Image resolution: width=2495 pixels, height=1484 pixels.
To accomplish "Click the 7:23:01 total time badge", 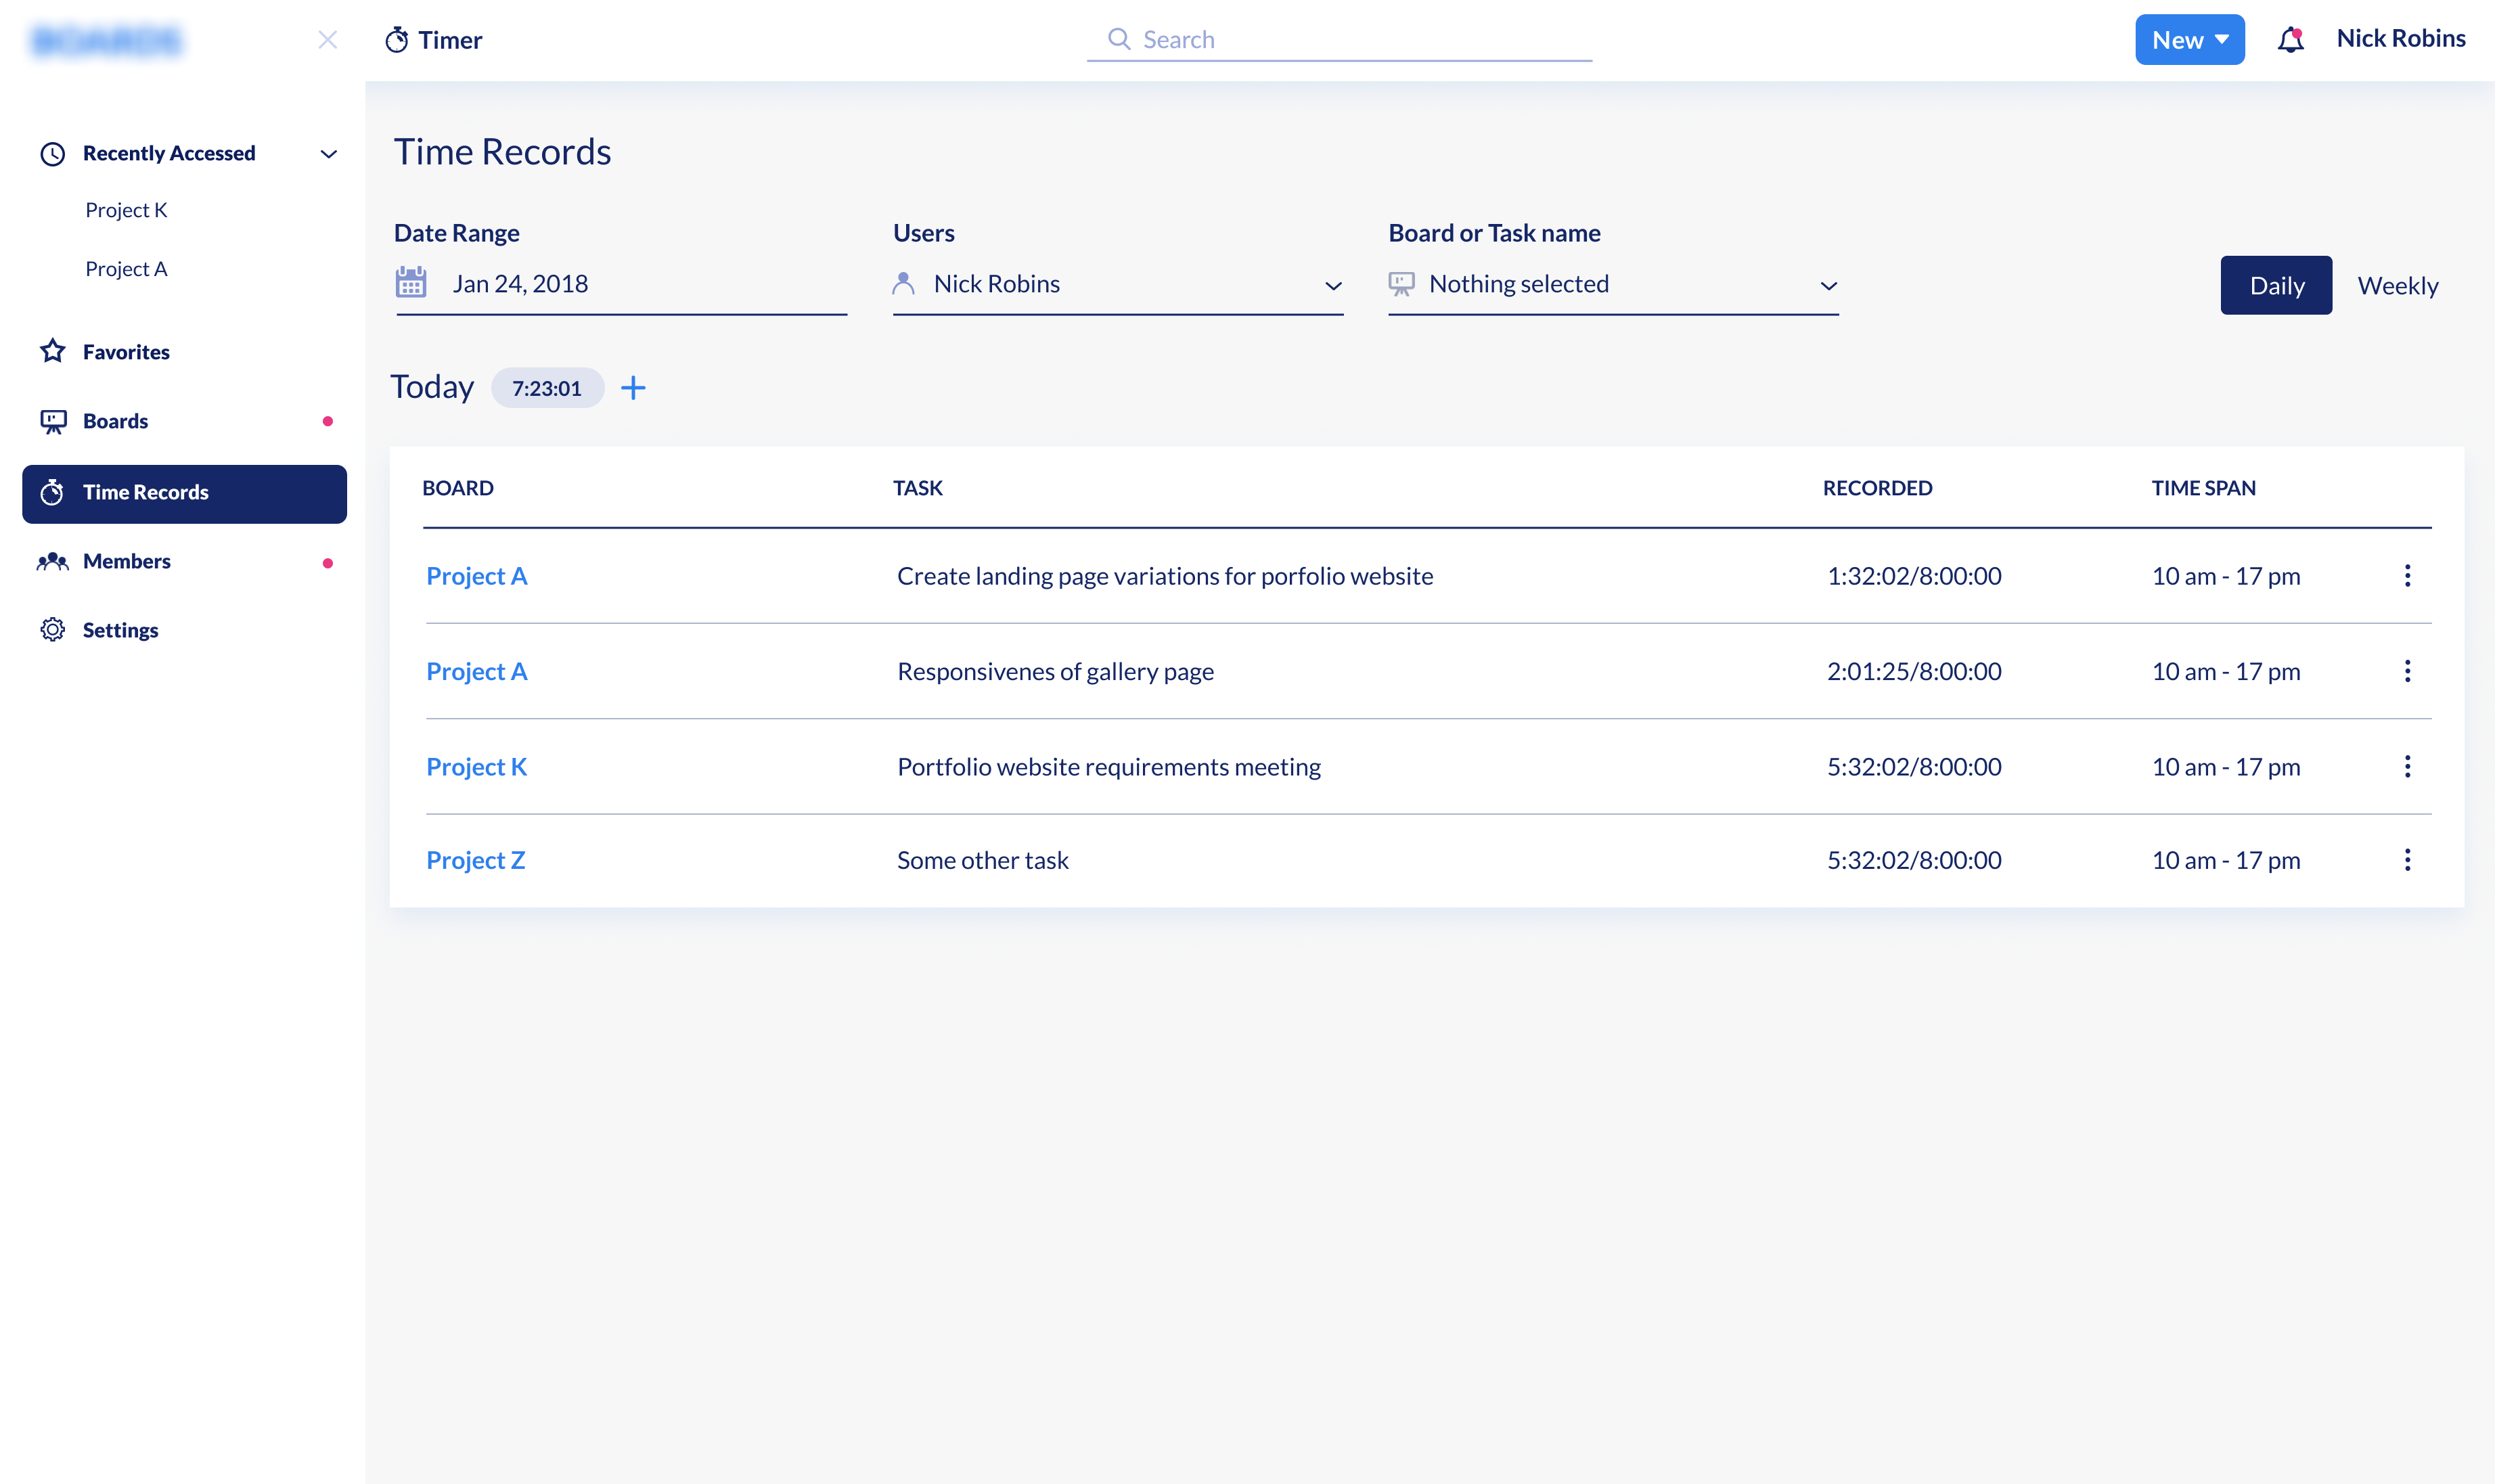I will 547,388.
